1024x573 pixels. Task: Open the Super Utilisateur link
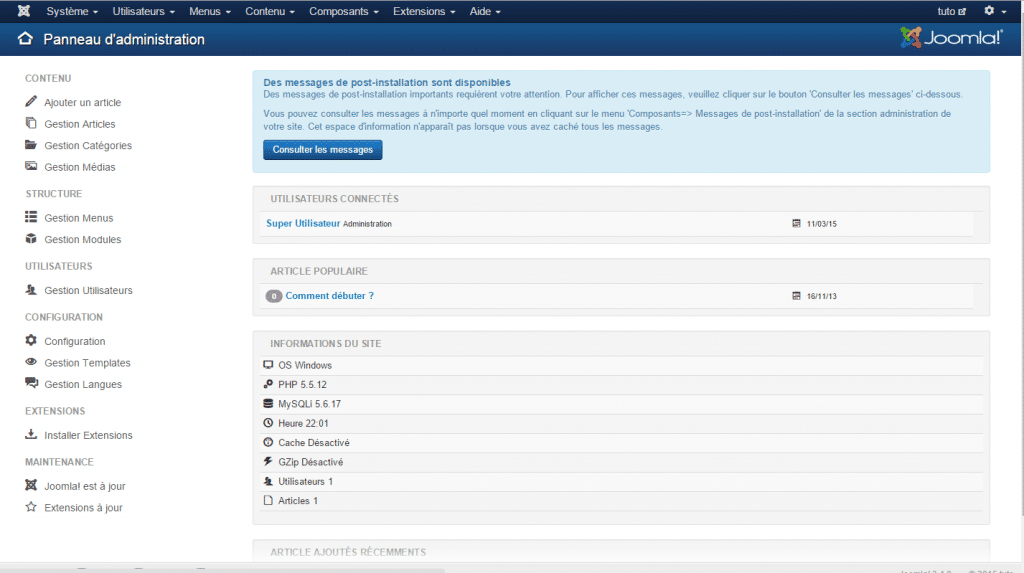(303, 223)
